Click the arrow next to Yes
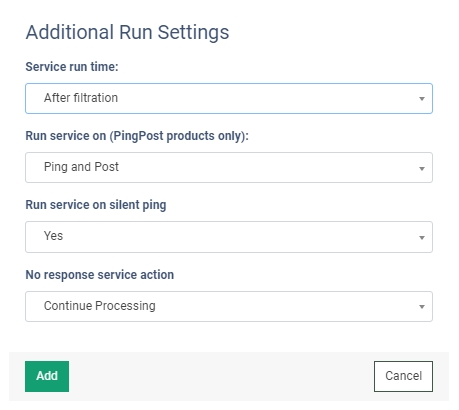This screenshot has width=459, height=410. 422,238
